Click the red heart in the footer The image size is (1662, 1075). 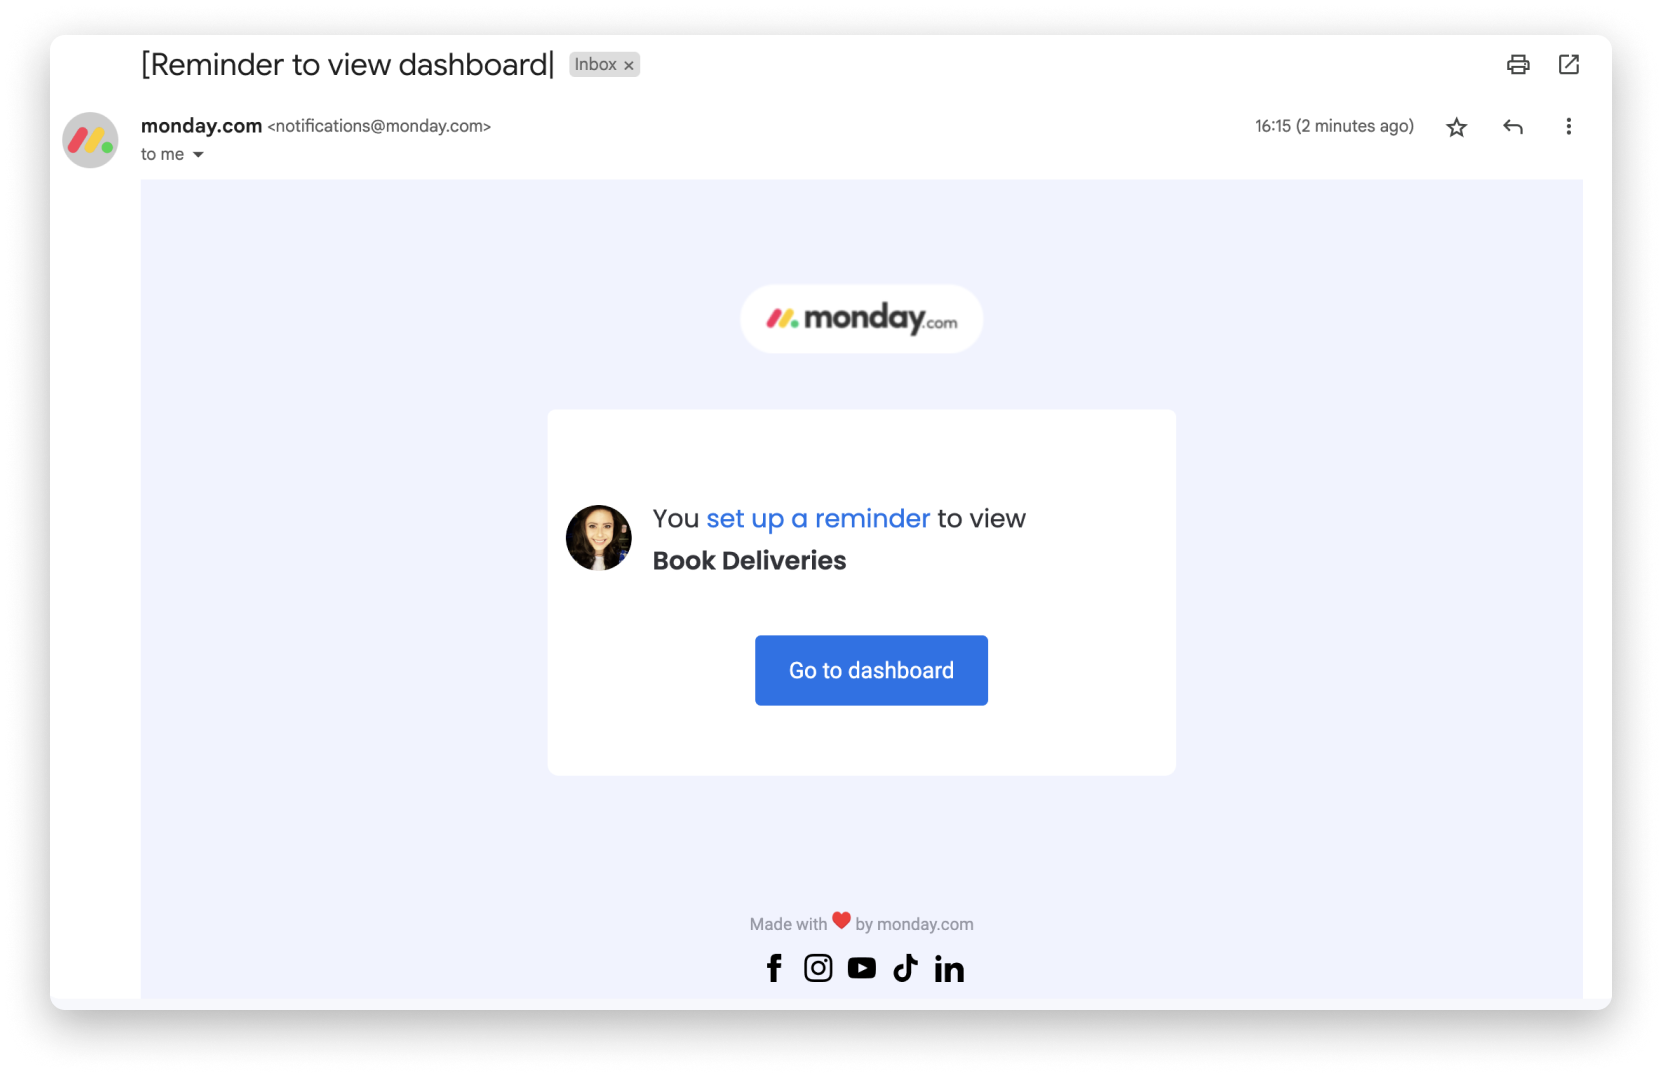point(841,920)
